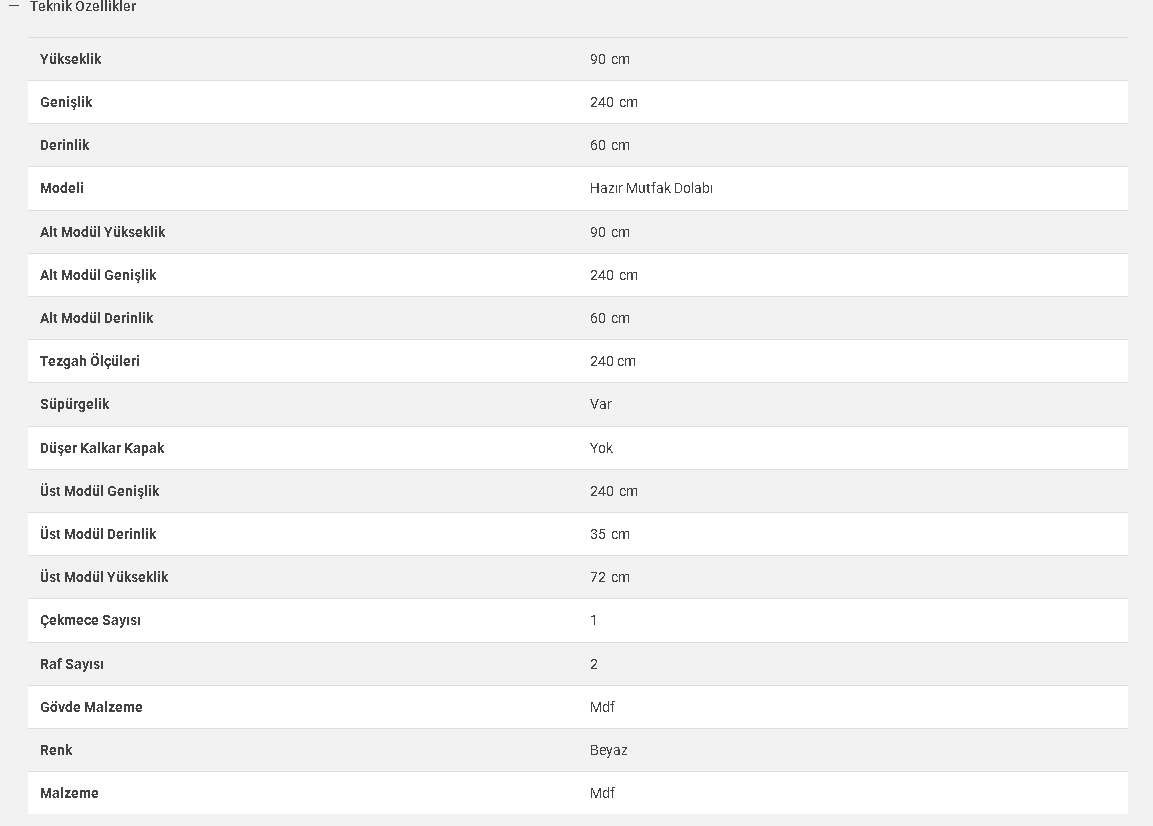This screenshot has height=826, width=1153.
Task: Select the Raf Sayısı label
Action: 71,664
